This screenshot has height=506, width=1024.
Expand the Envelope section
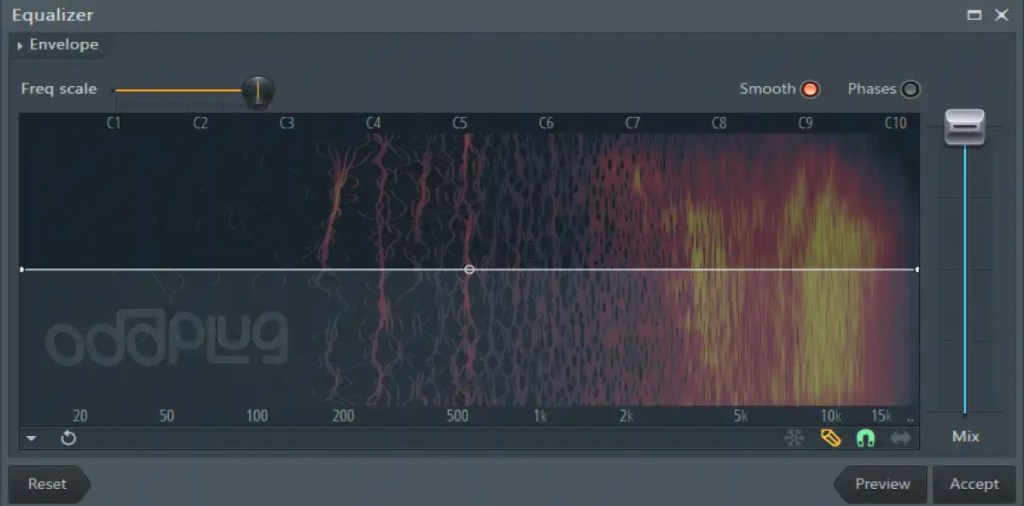[57, 45]
